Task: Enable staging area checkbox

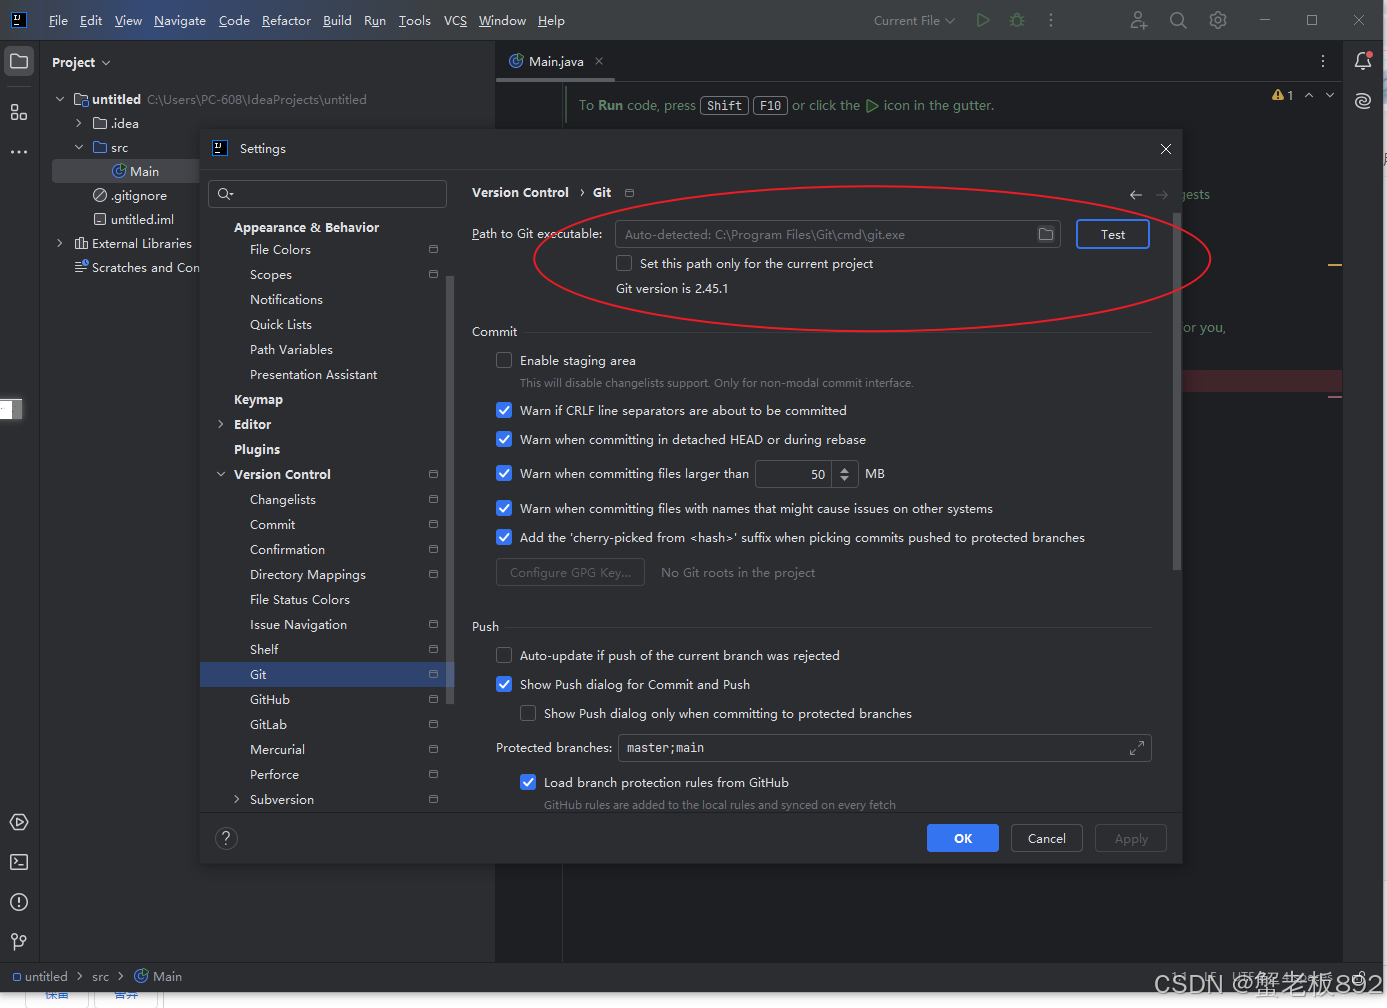Action: [x=504, y=360]
